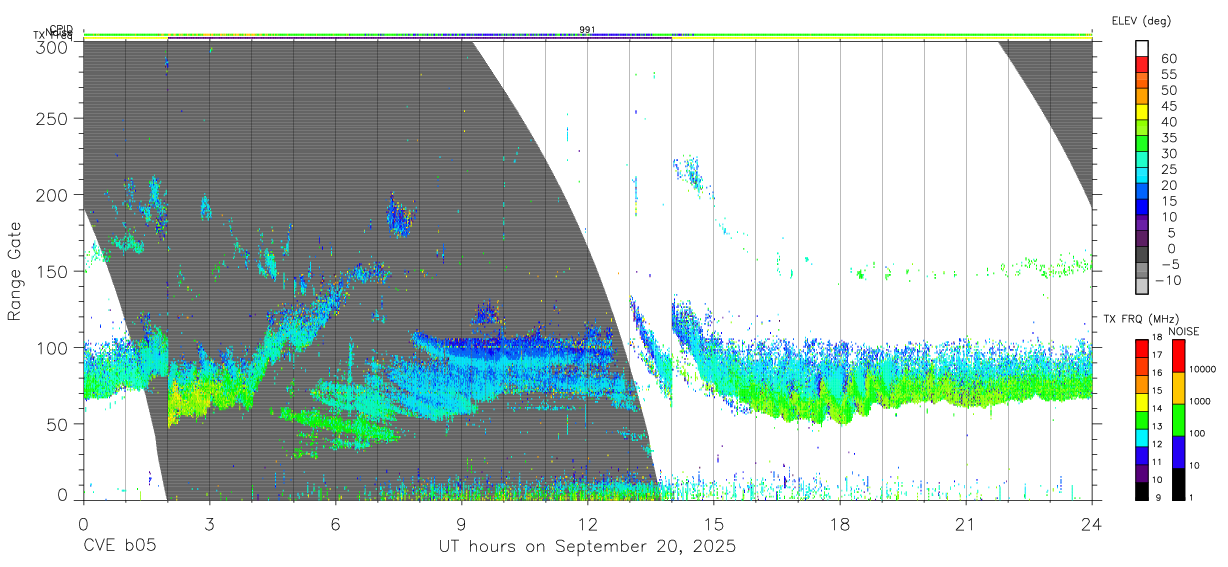Click the x-axis tick label '21'
1228x567 pixels.
pyautogui.click(x=966, y=524)
